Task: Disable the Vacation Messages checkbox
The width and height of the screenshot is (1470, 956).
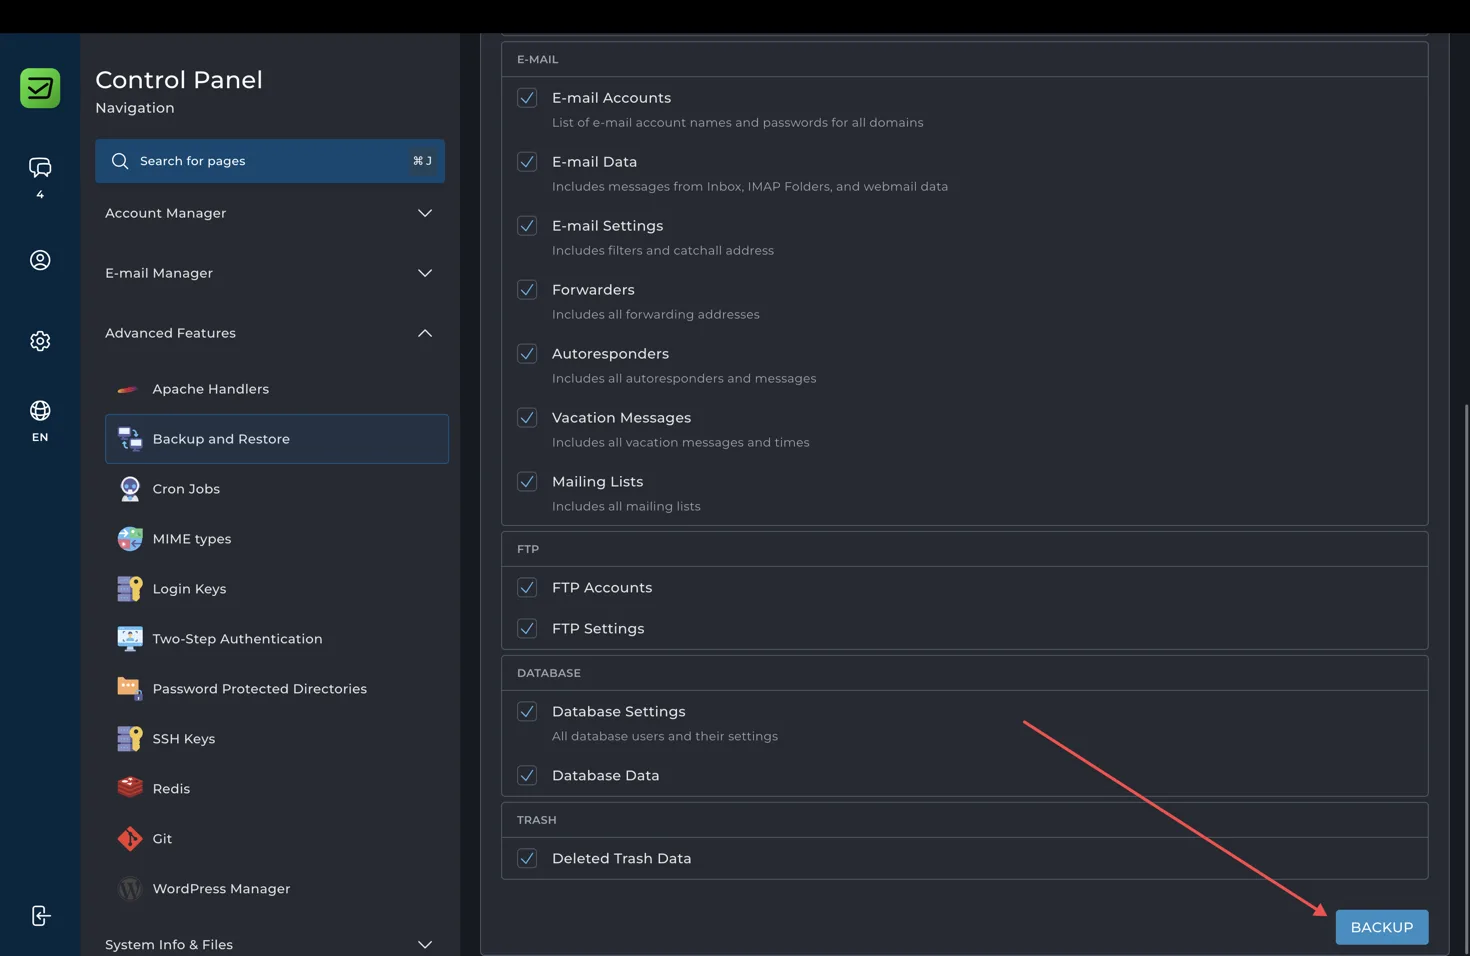Action: [x=527, y=418]
